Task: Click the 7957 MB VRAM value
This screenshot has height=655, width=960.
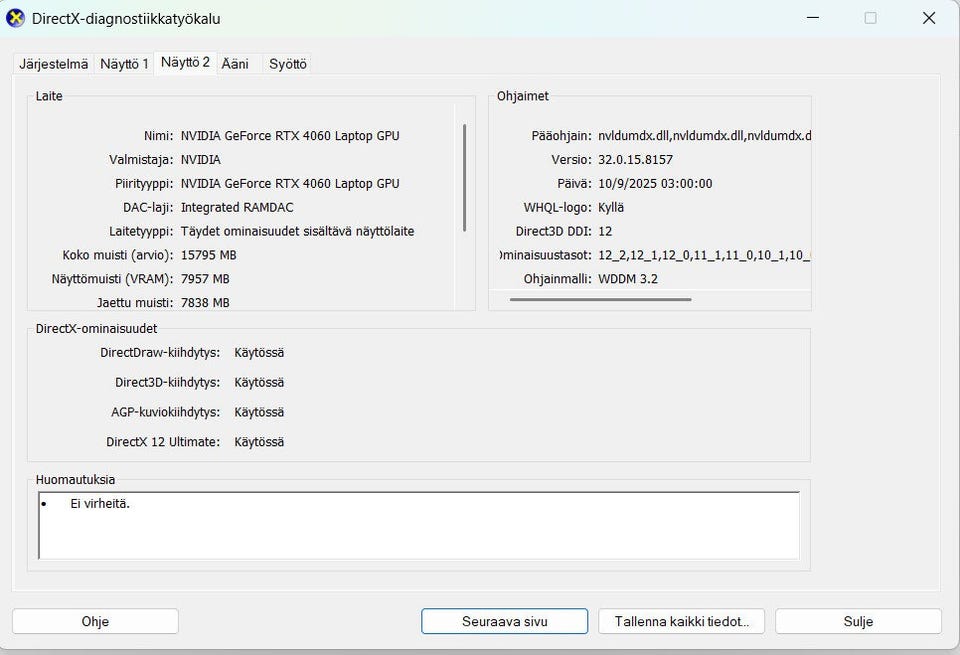Action: tap(205, 279)
